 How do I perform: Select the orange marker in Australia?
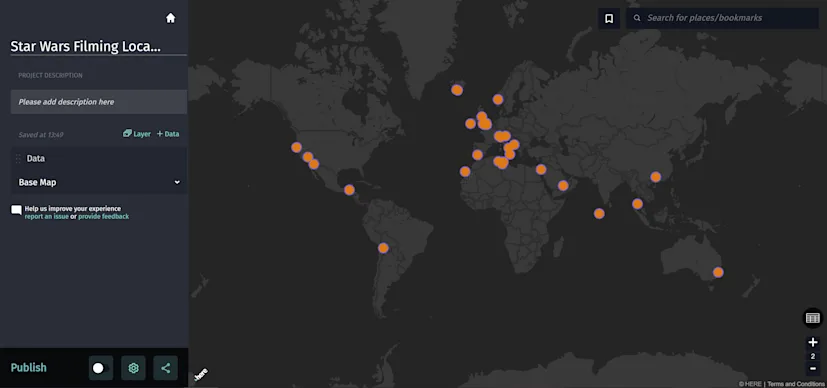(x=718, y=273)
